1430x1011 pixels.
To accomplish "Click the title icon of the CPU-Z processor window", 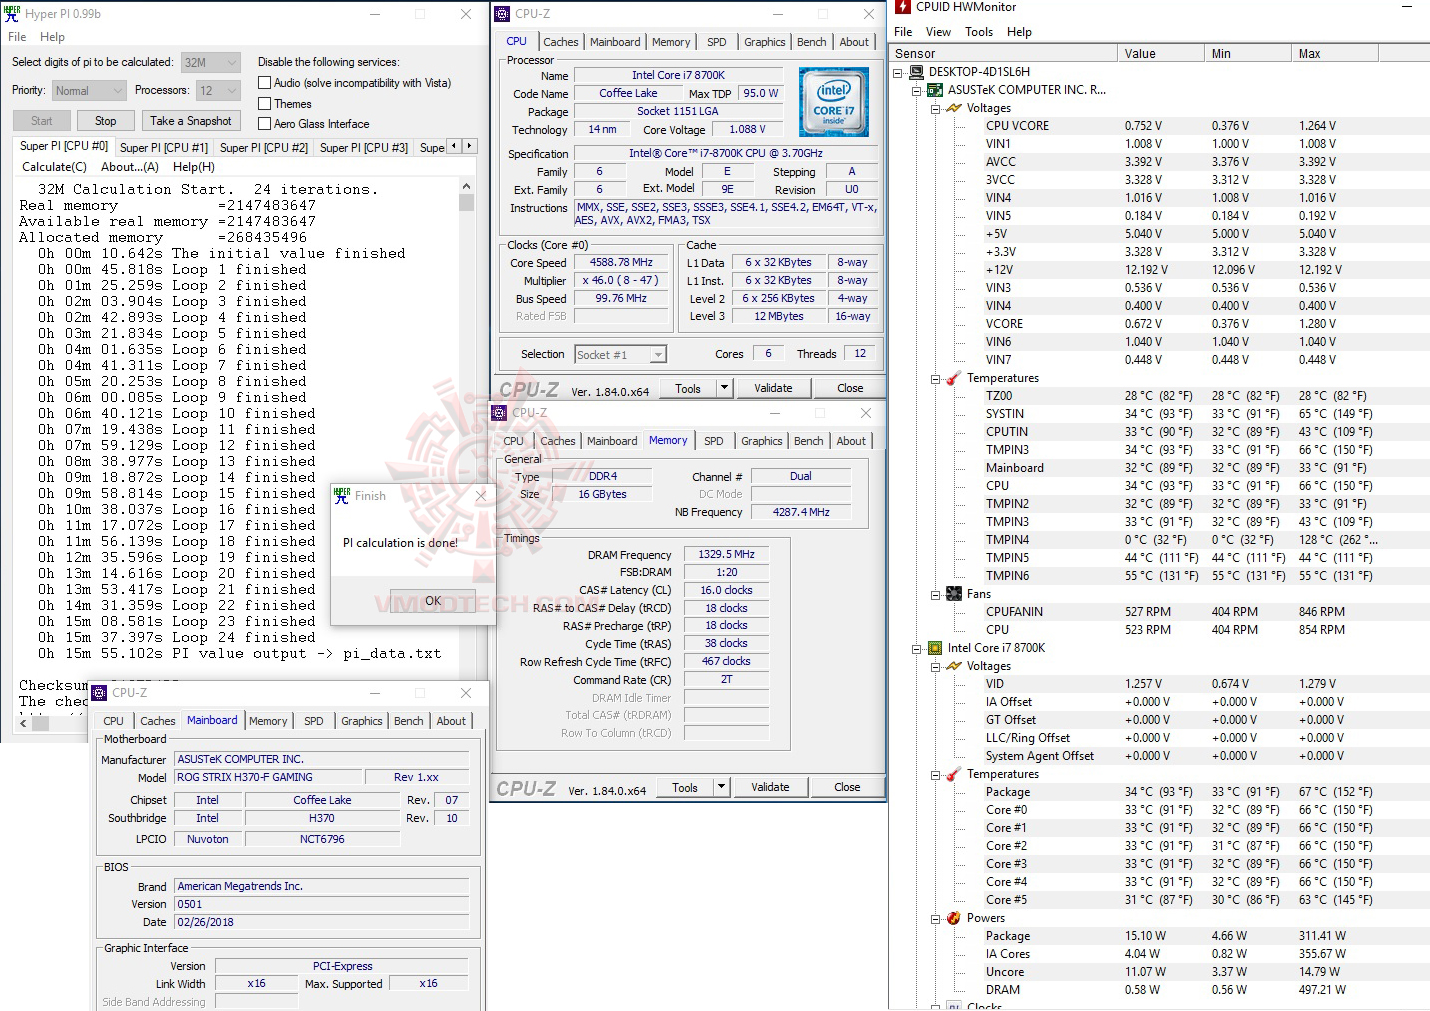I will 502,14.
